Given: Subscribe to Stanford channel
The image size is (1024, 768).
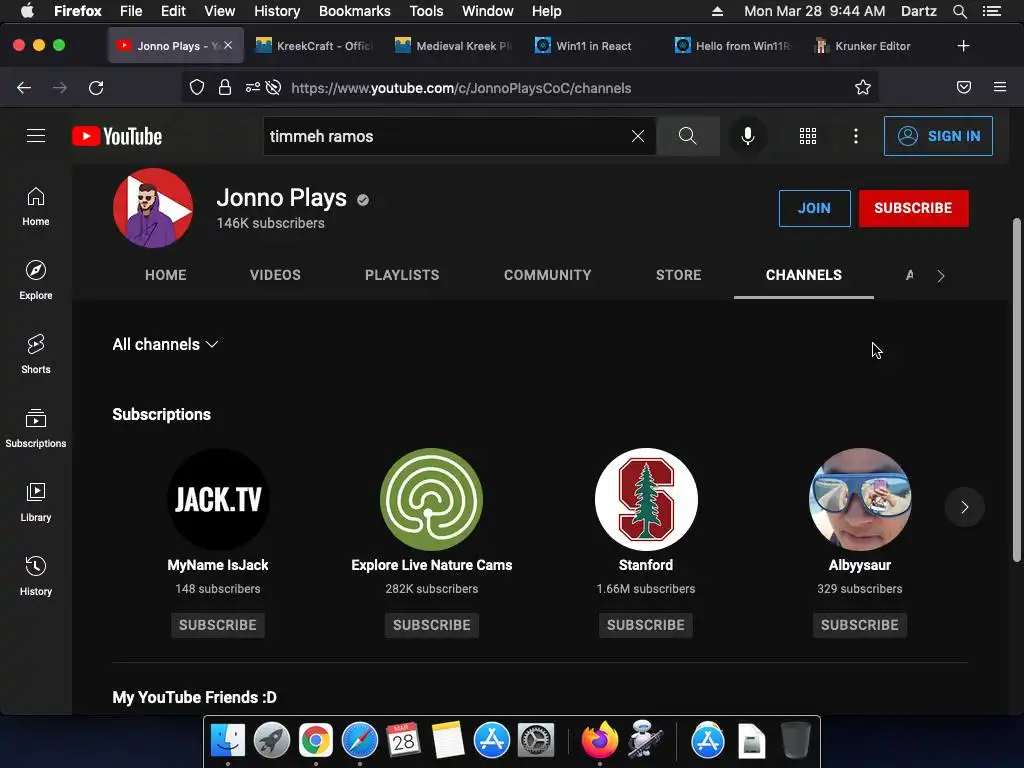Looking at the screenshot, I should click(646, 625).
